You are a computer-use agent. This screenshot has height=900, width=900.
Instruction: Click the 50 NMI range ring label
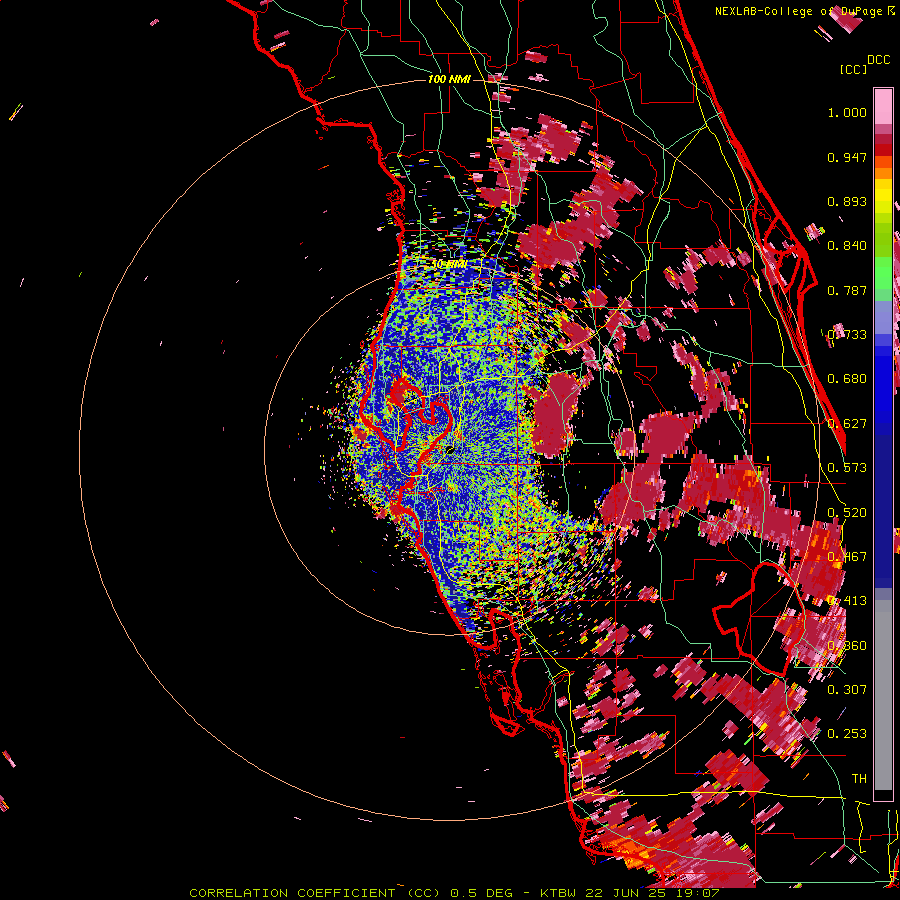pos(448,264)
